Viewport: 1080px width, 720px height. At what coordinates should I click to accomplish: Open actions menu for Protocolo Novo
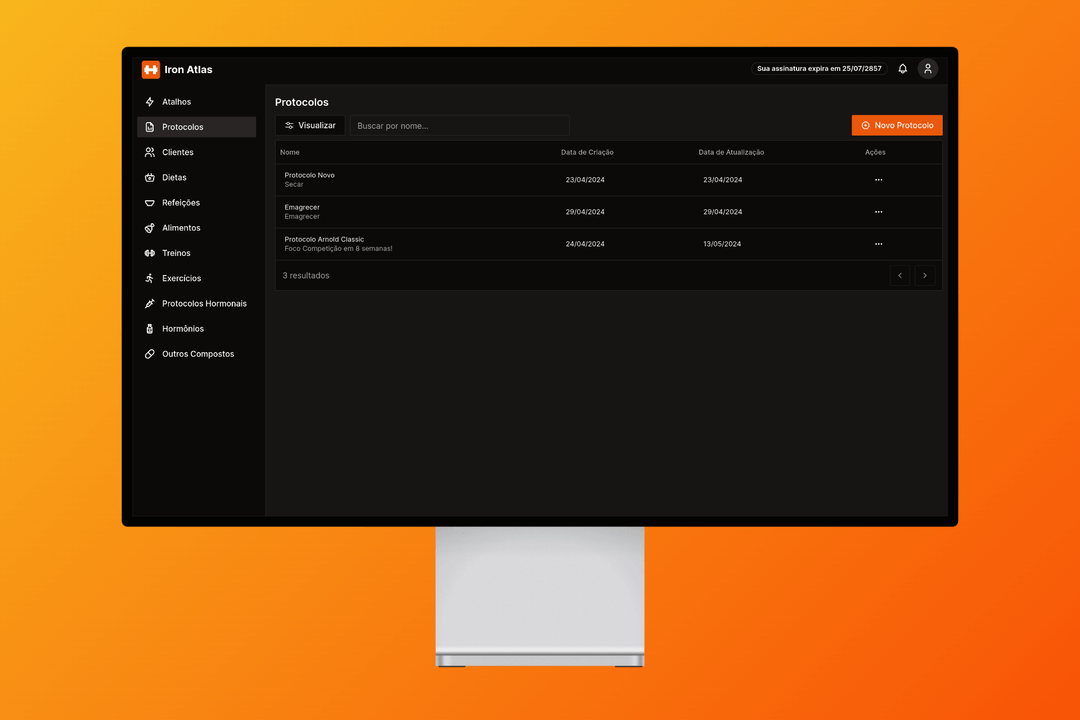(878, 179)
